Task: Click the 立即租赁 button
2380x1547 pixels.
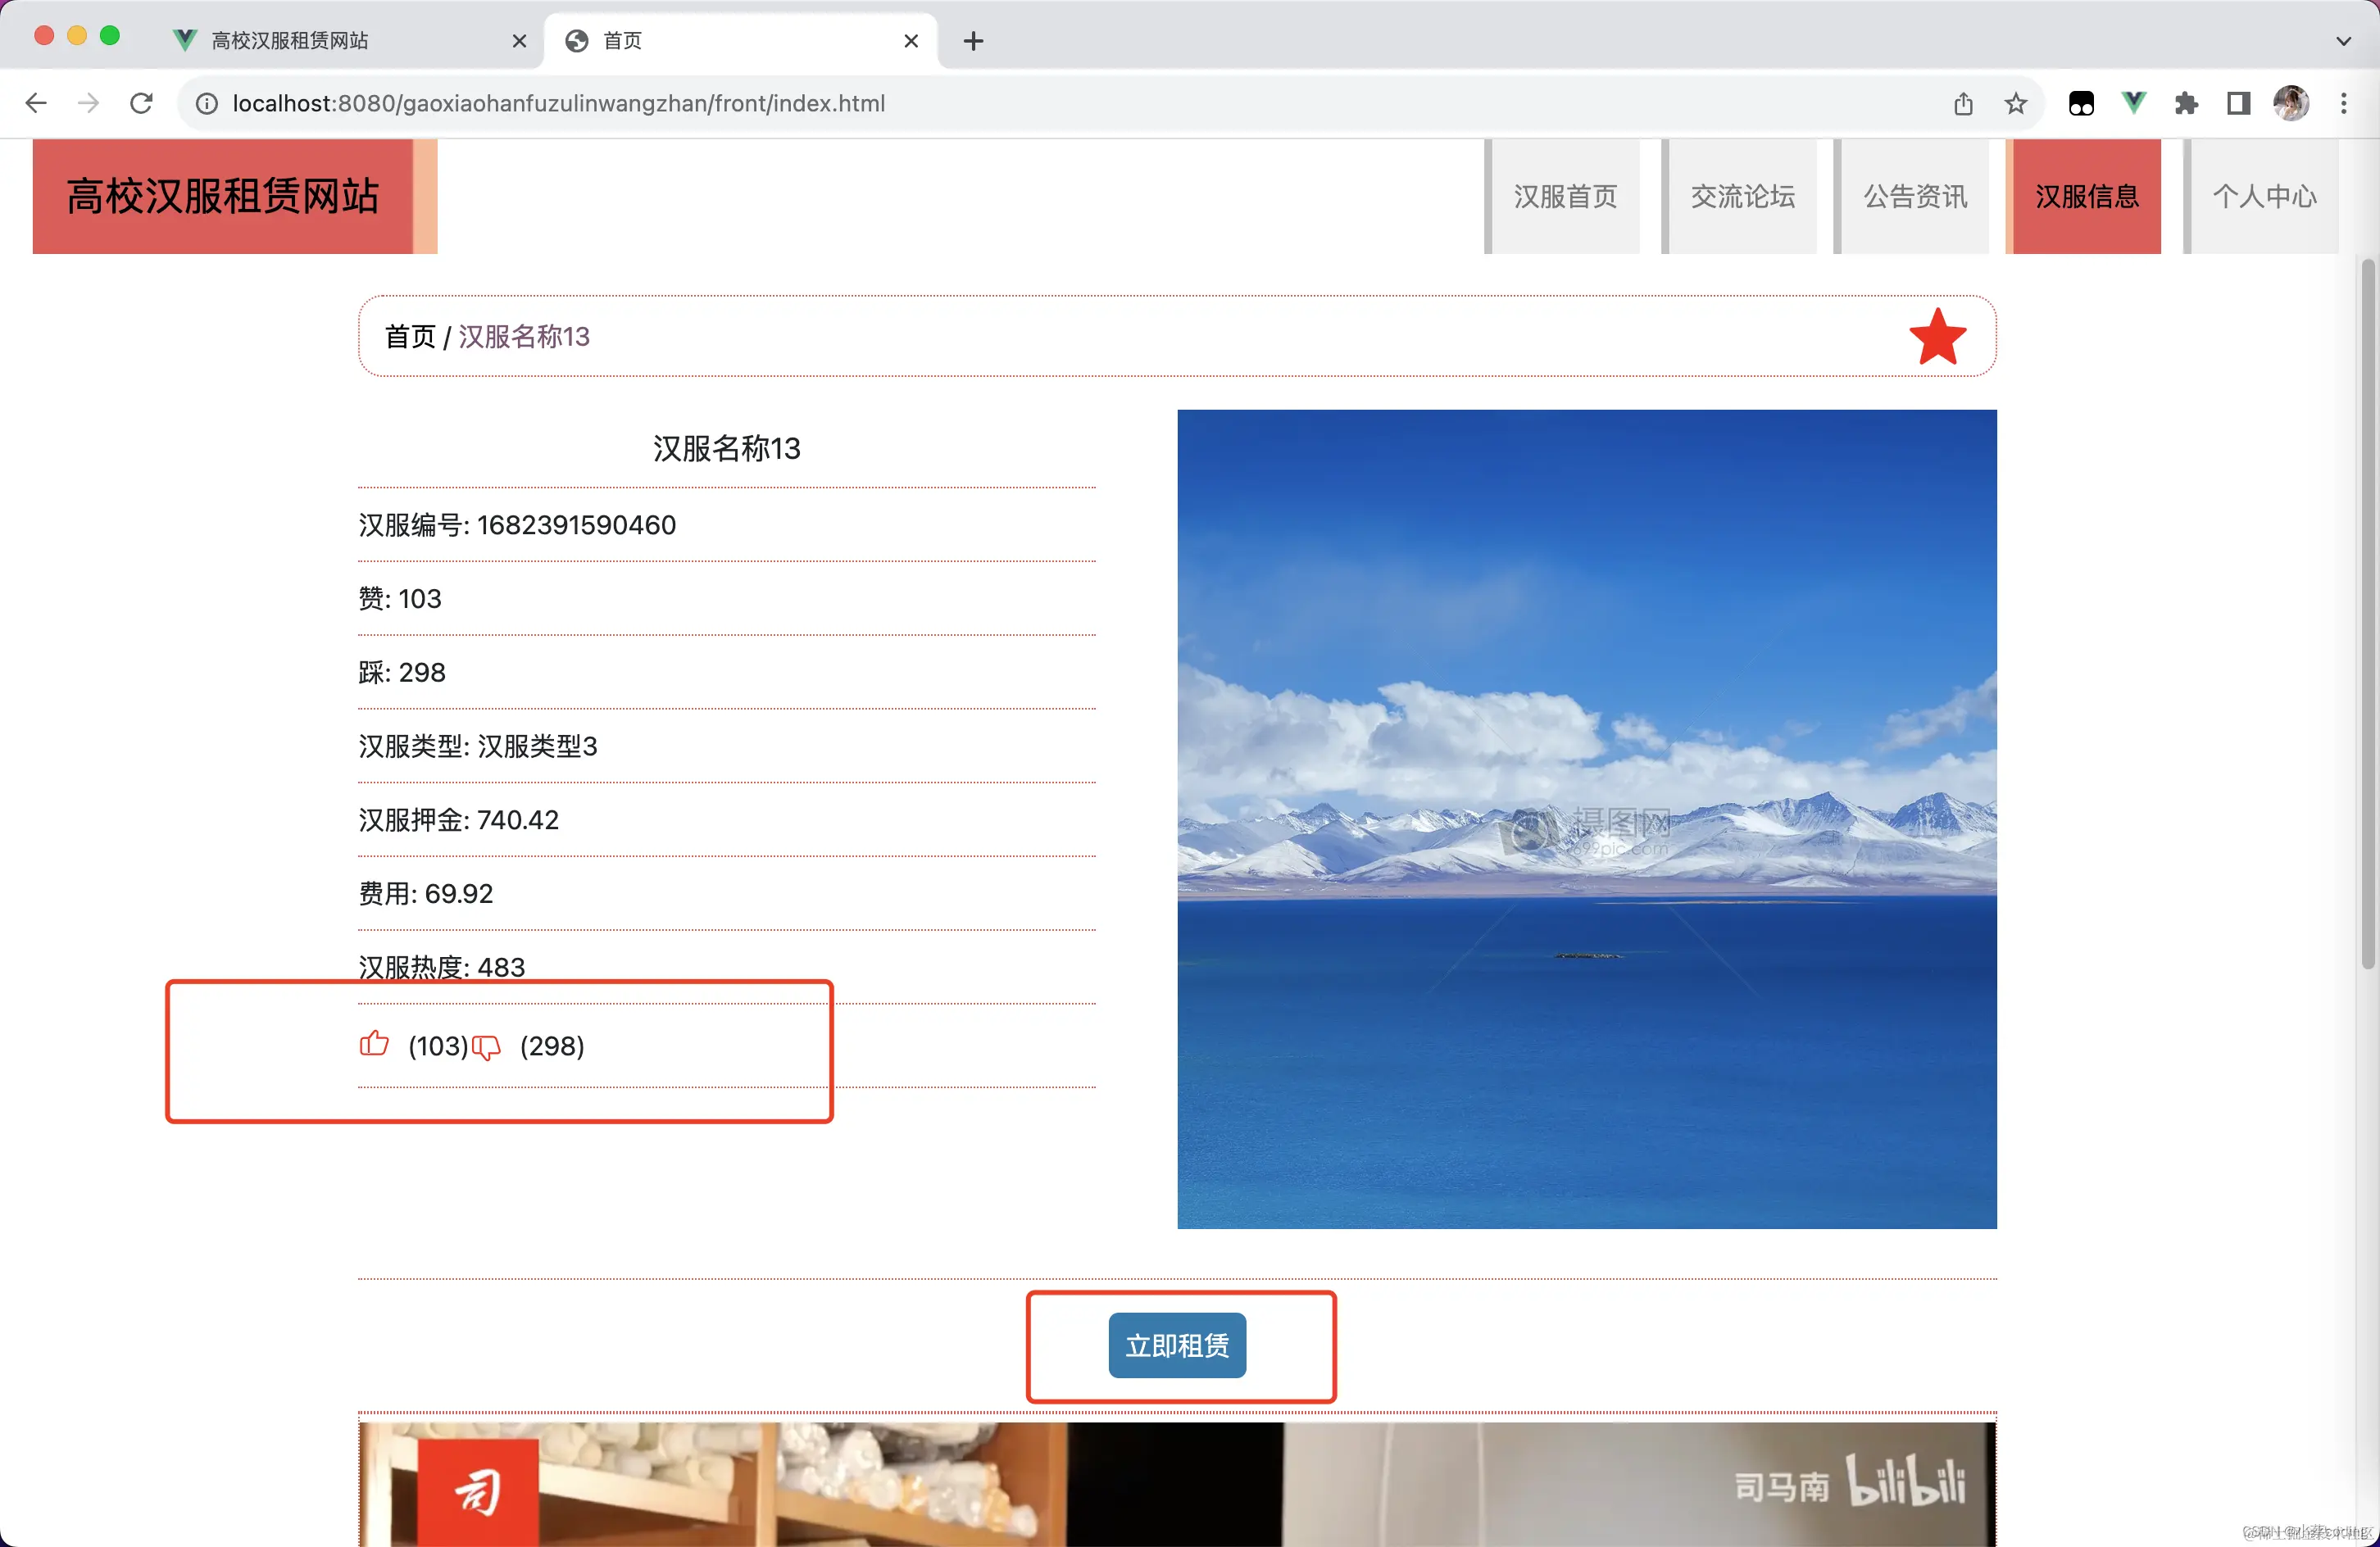Action: point(1178,1346)
